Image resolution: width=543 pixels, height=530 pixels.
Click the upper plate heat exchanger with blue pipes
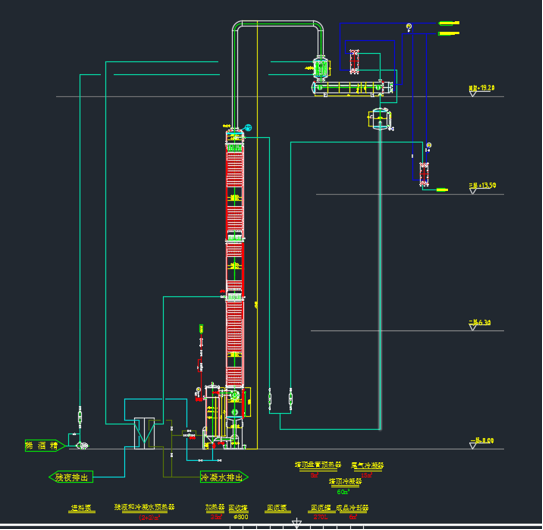coord(354,62)
